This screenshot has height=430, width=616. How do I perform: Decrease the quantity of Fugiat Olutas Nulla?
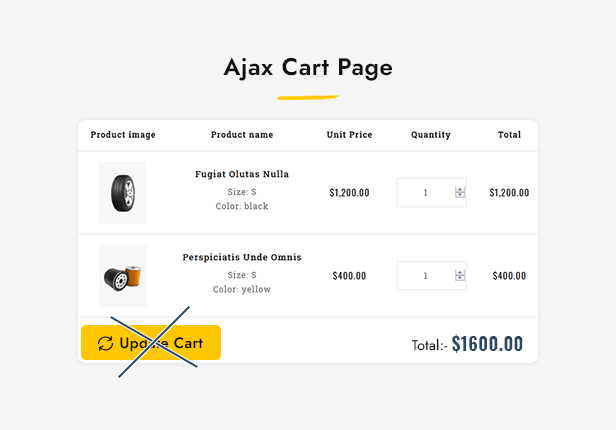click(460, 195)
